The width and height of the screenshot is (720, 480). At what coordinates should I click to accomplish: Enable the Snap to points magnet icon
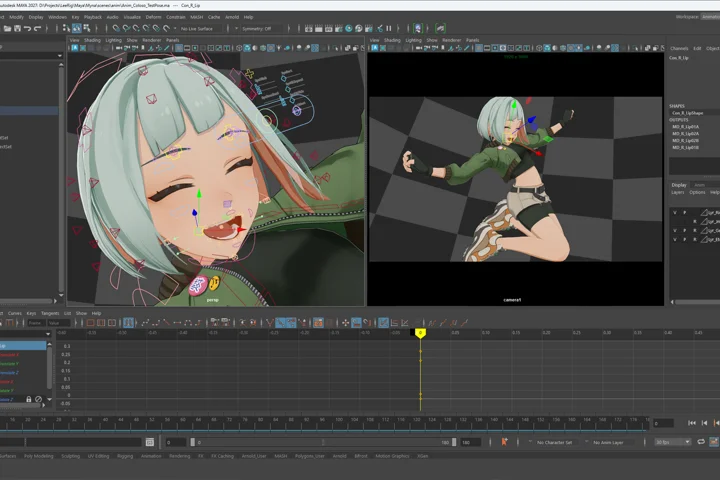pos(136,28)
